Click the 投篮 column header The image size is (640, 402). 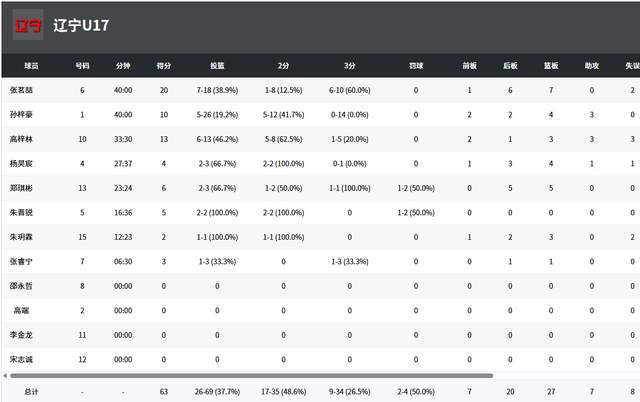(x=217, y=66)
